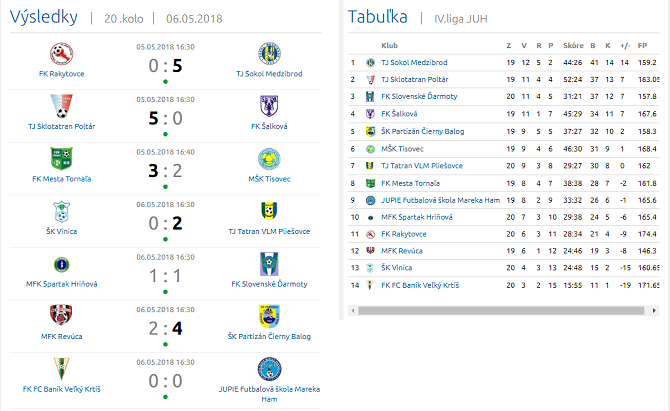
Task: Open the 3 : 2 Tornaľa–Tisovec match score
Action: 165,170
